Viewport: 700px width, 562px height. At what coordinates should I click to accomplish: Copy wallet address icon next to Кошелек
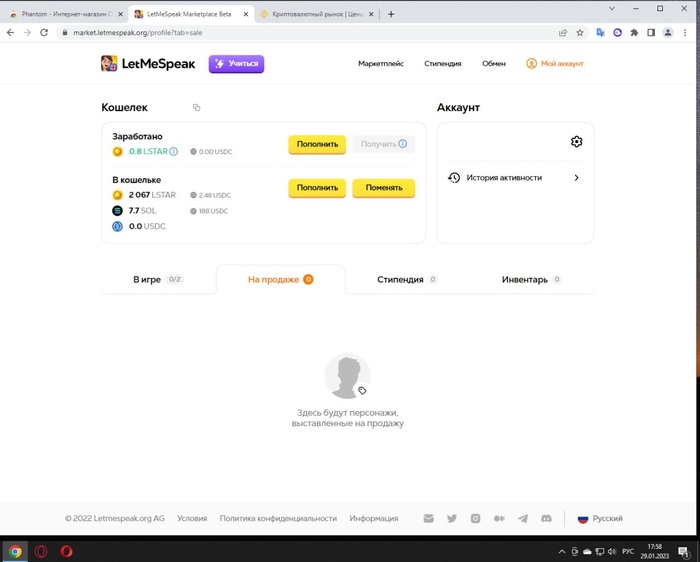coord(196,108)
